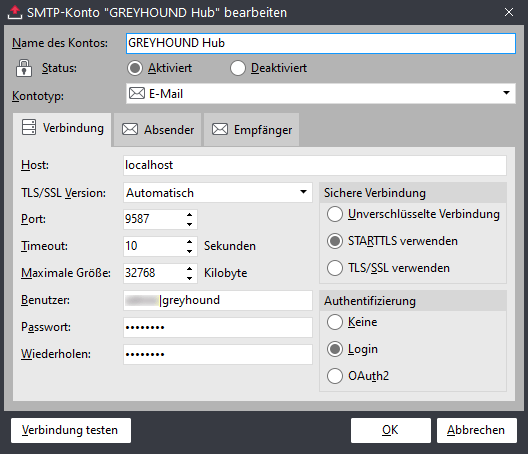The height and width of the screenshot is (454, 528).
Task: Click the Name des Kontos field
Action: coord(321,43)
